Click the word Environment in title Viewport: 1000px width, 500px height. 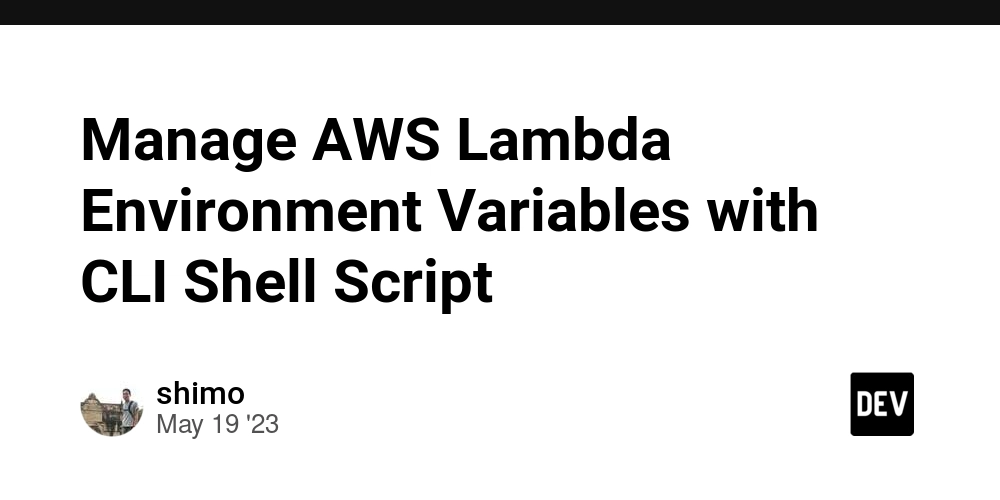click(x=251, y=211)
